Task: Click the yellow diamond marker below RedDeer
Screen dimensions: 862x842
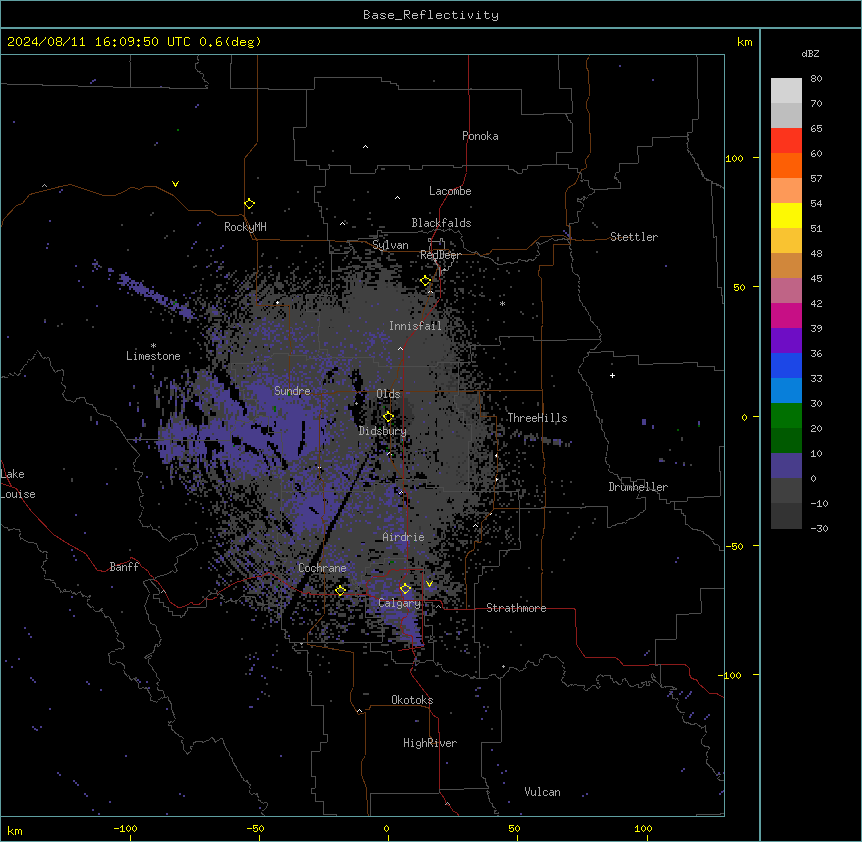Action: coord(426,281)
